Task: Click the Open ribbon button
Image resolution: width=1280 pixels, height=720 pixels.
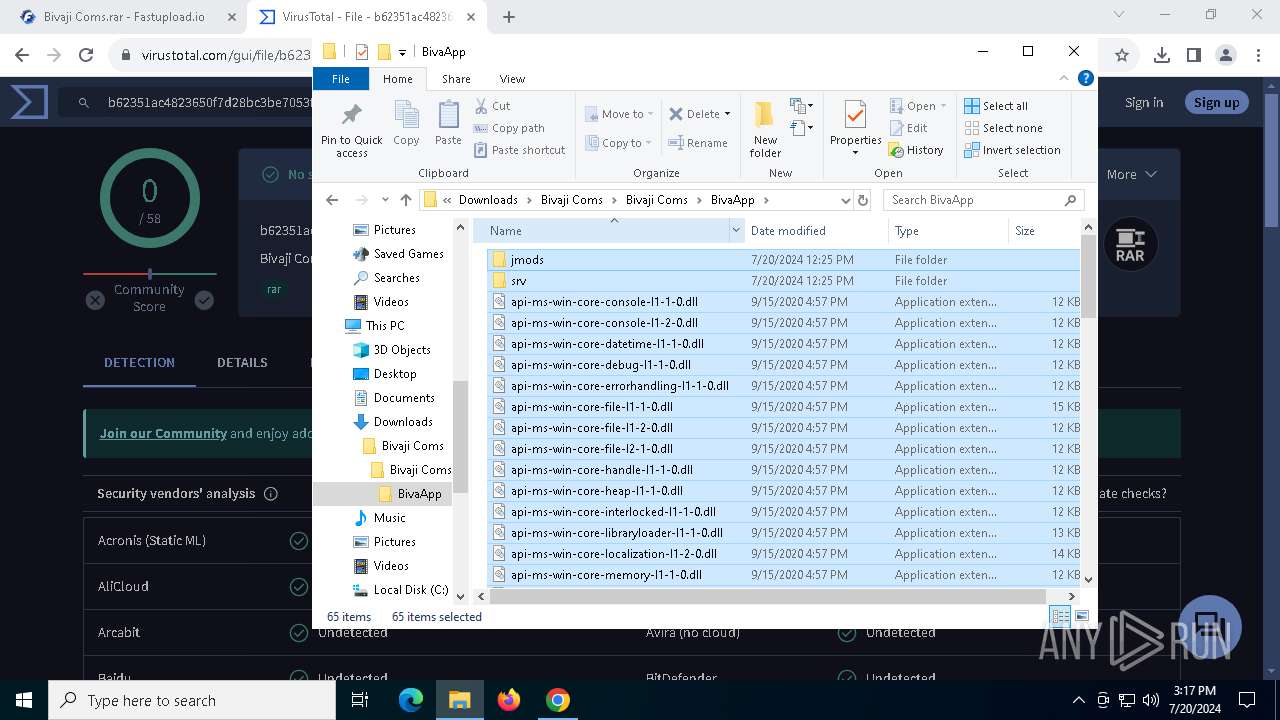Action: point(918,106)
